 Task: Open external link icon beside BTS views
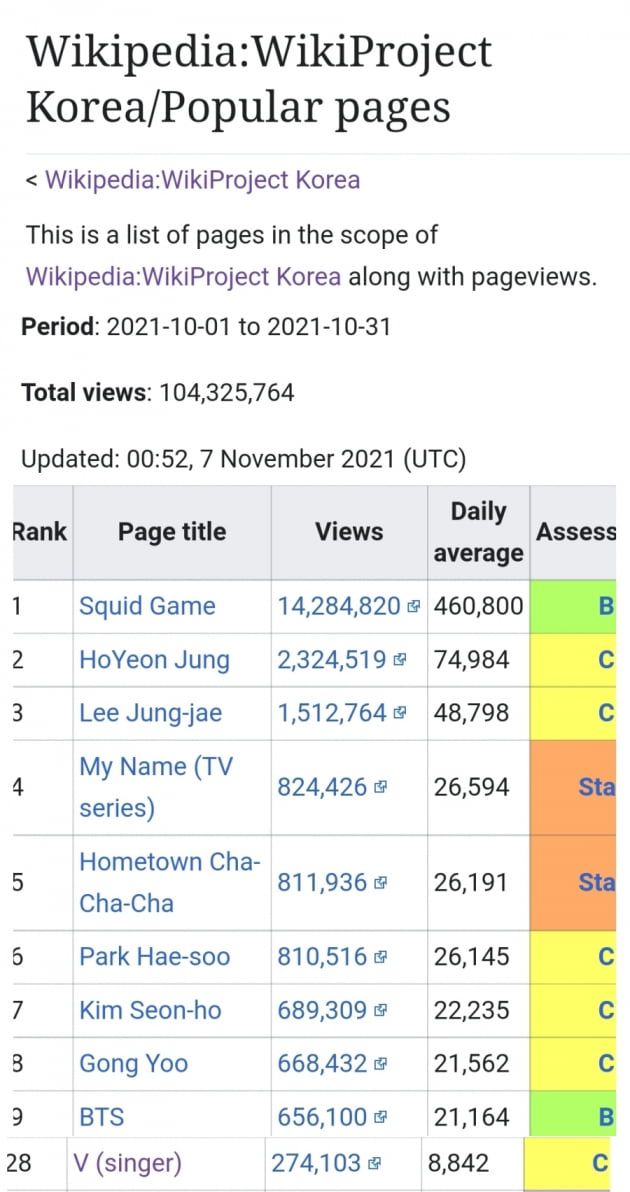[x=380, y=1117]
